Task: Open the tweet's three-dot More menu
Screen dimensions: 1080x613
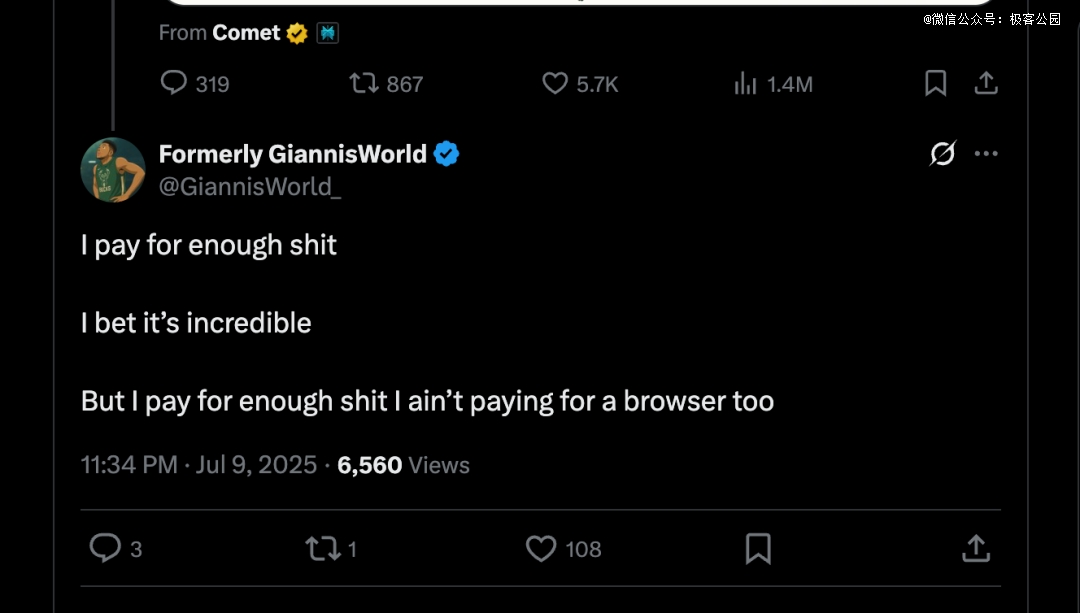Action: 986,154
